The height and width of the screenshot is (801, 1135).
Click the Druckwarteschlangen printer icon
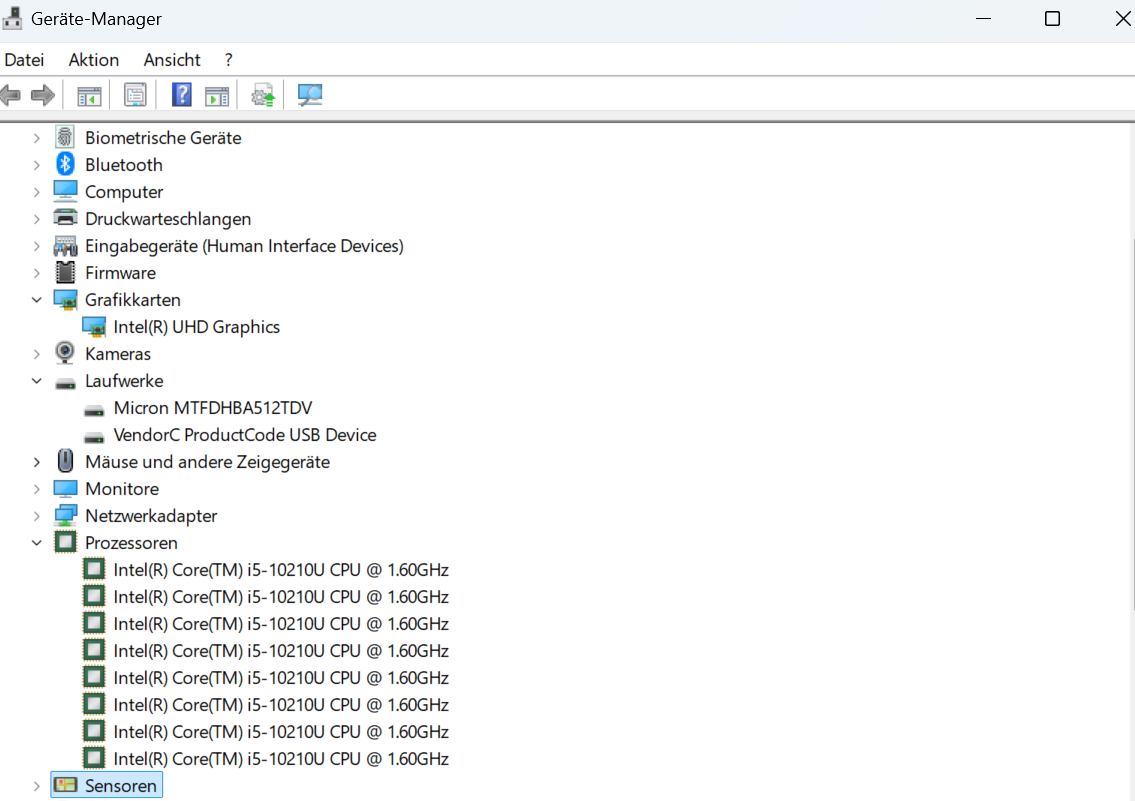[65, 219]
